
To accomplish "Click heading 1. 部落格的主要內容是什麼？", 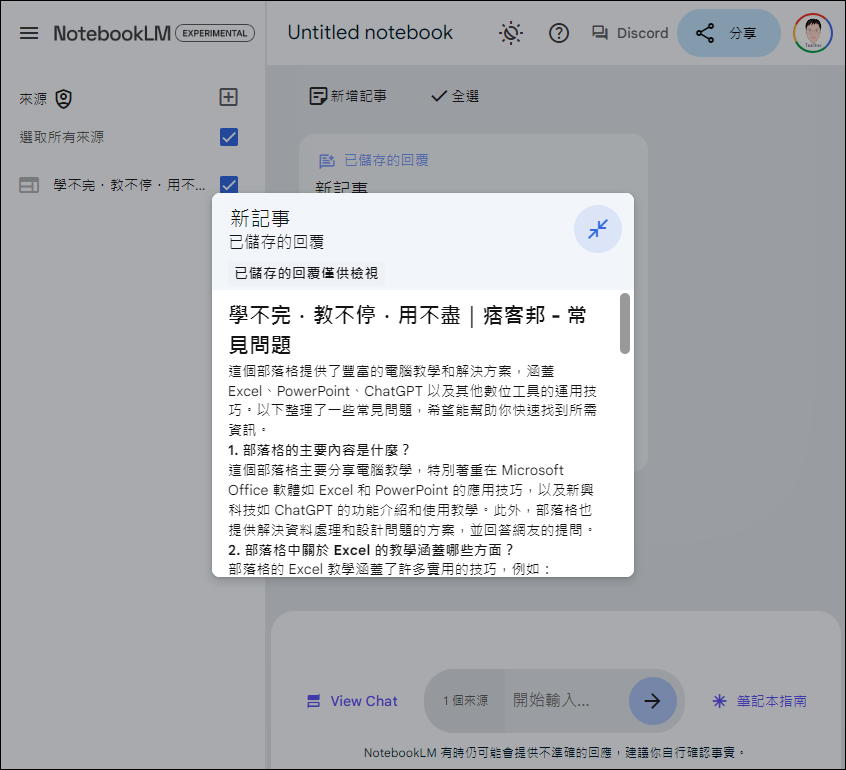I will [319, 450].
